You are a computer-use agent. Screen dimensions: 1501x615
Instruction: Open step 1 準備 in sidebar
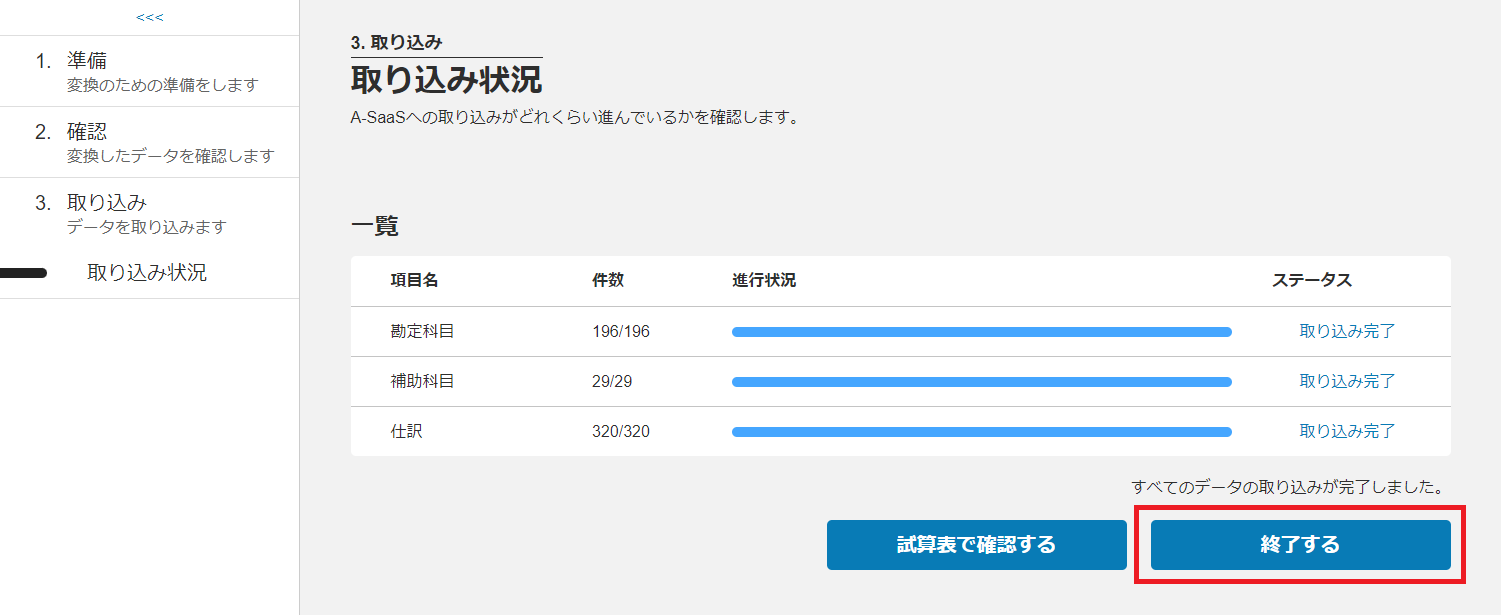coord(150,71)
